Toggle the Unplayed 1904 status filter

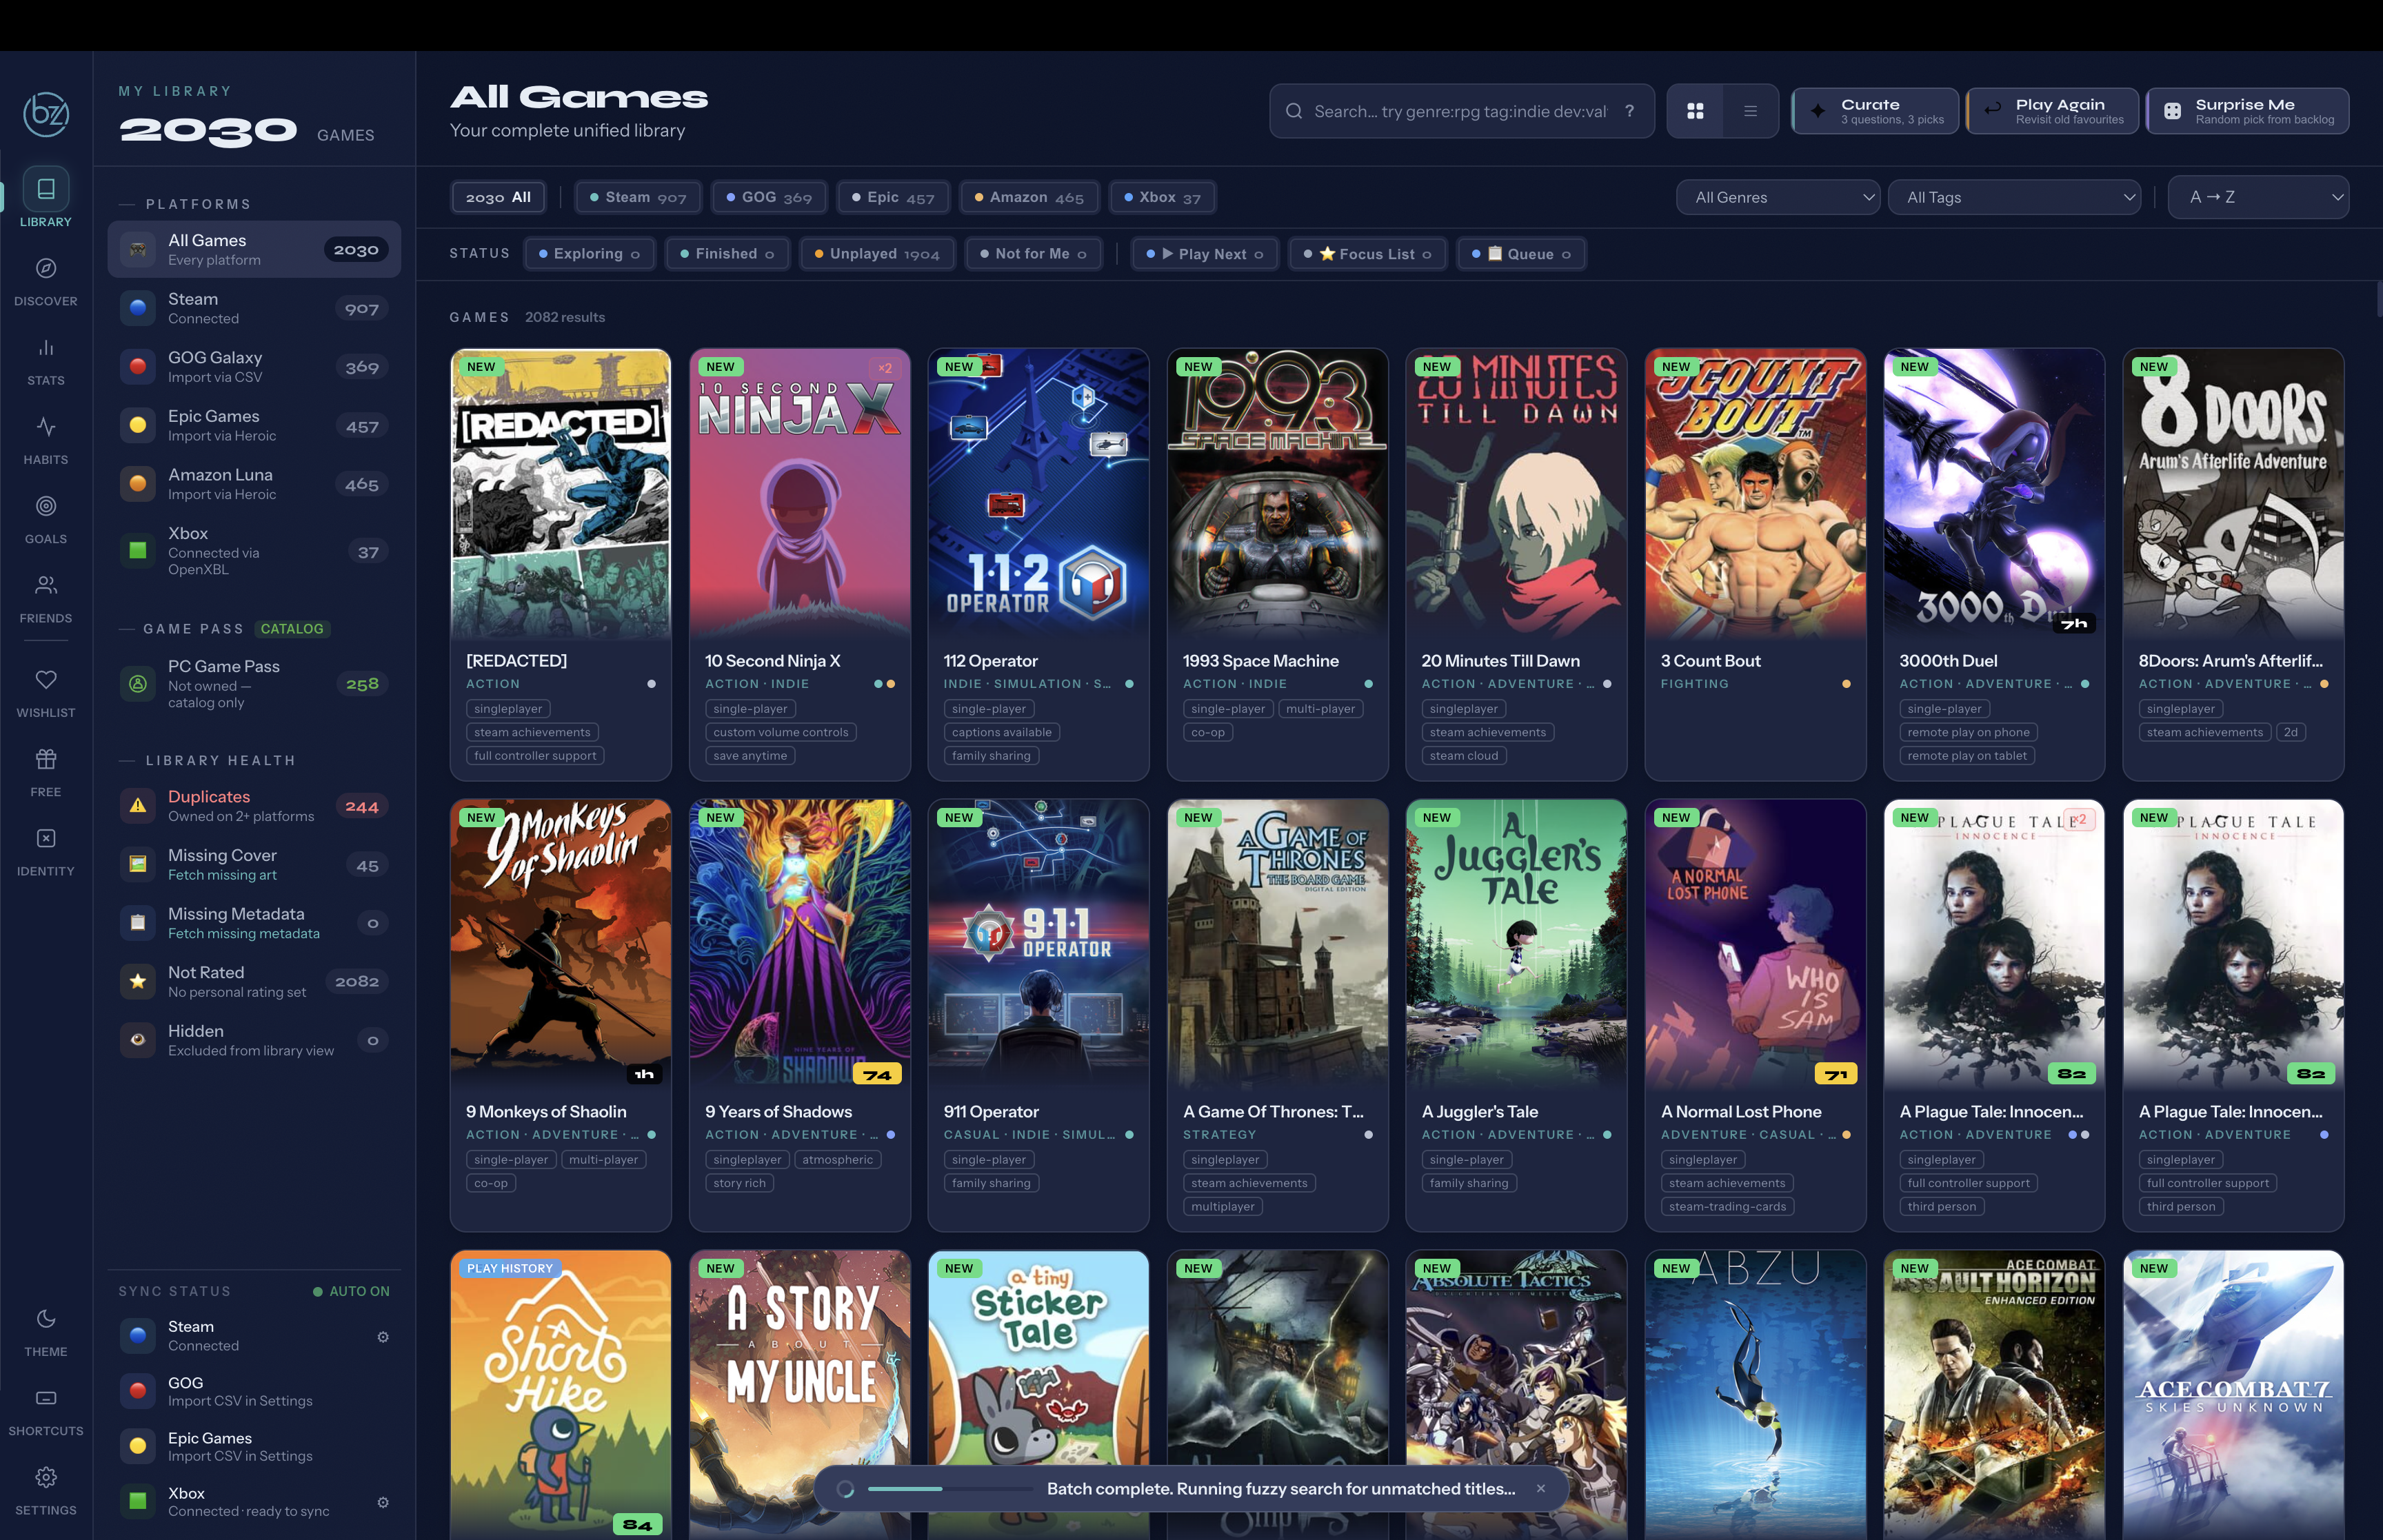(x=877, y=254)
